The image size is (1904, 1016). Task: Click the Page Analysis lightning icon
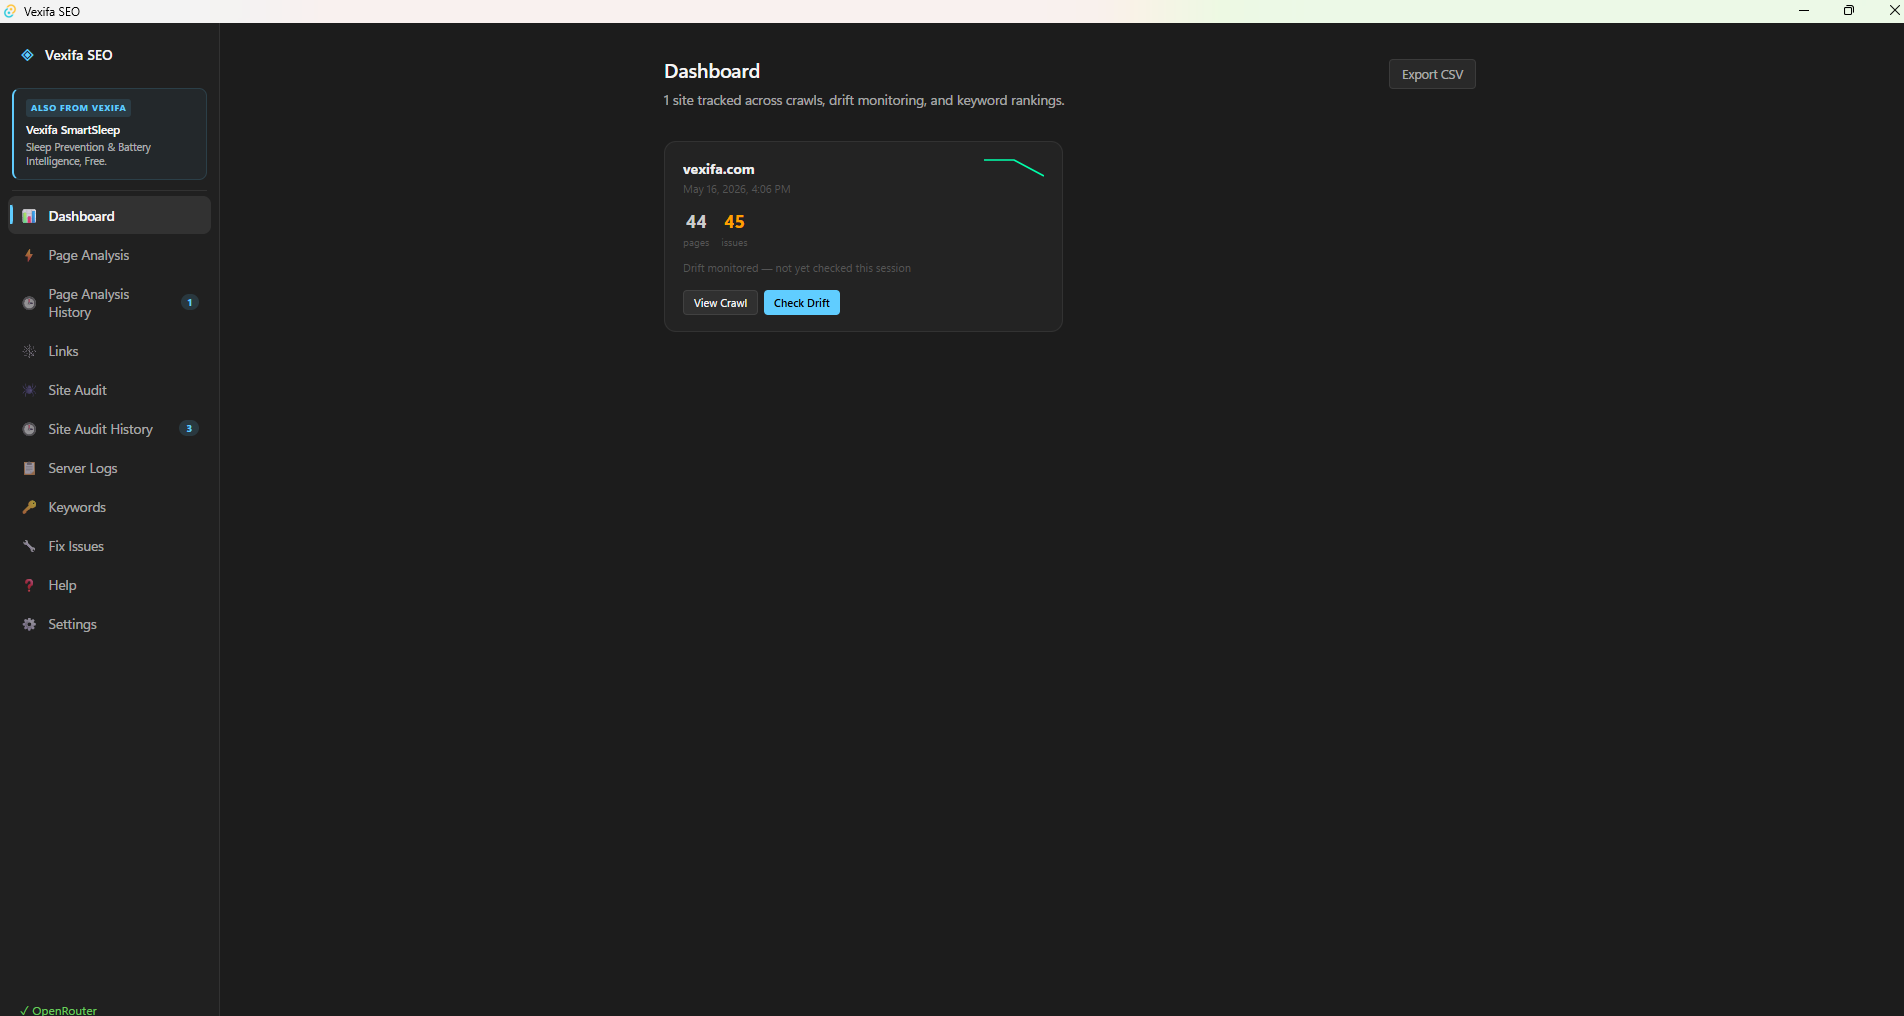[29, 255]
